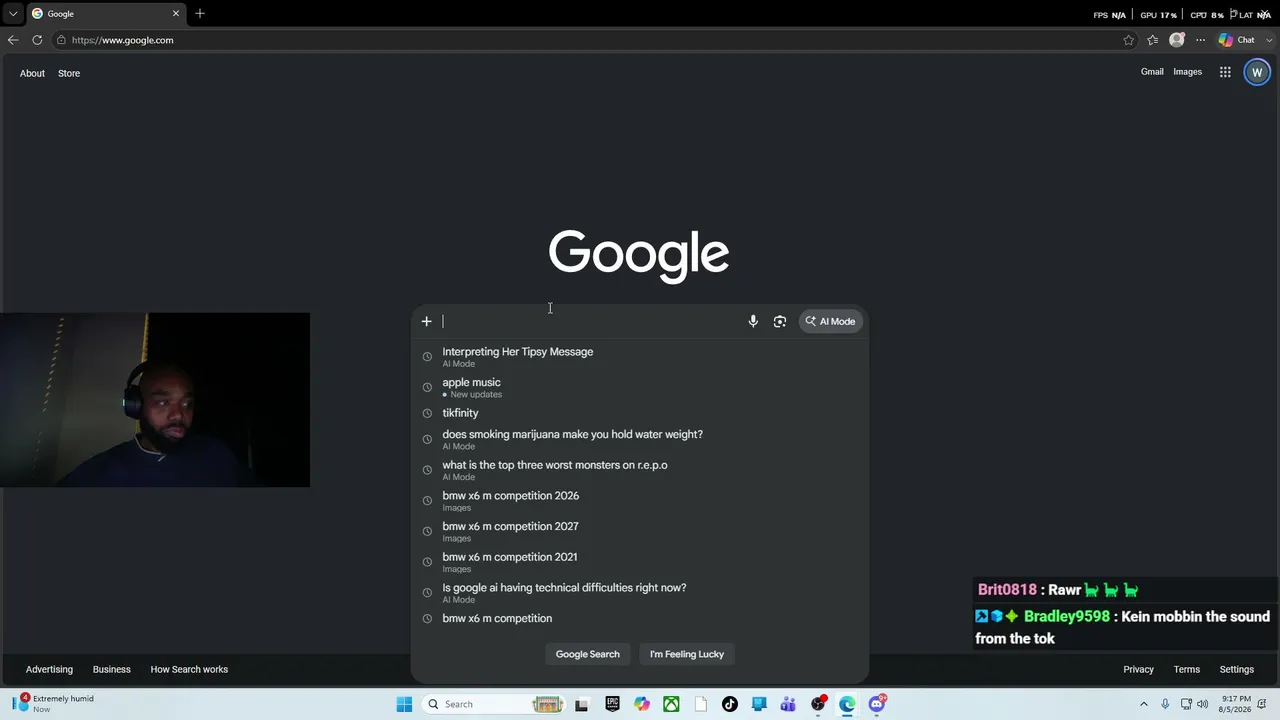
Task: Open the Edge Settings and more menu
Action: pyautogui.click(x=1201, y=40)
